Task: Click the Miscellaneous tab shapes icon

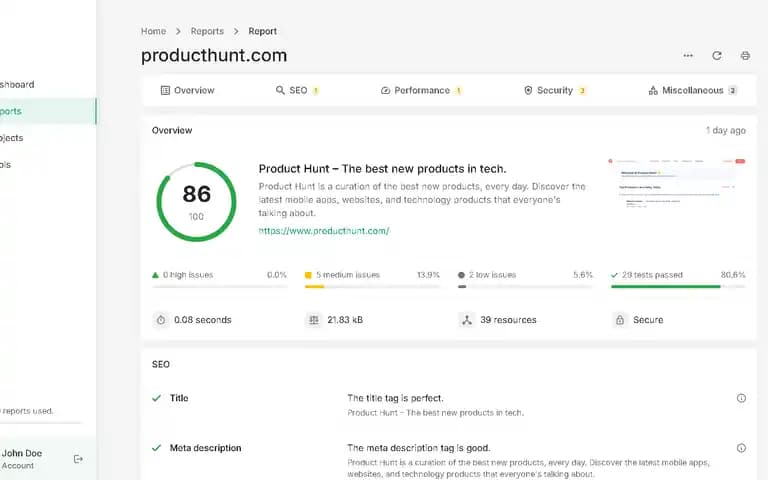Action: click(x=653, y=90)
